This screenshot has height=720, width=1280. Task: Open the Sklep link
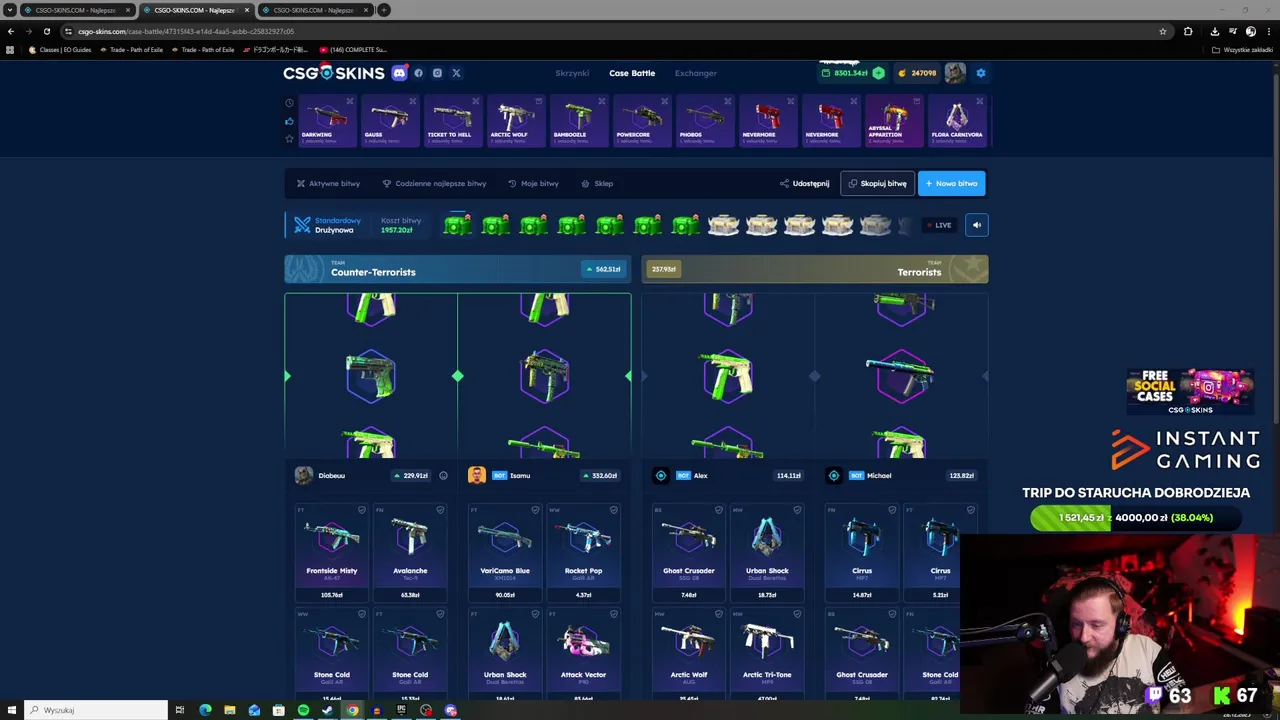tap(598, 184)
